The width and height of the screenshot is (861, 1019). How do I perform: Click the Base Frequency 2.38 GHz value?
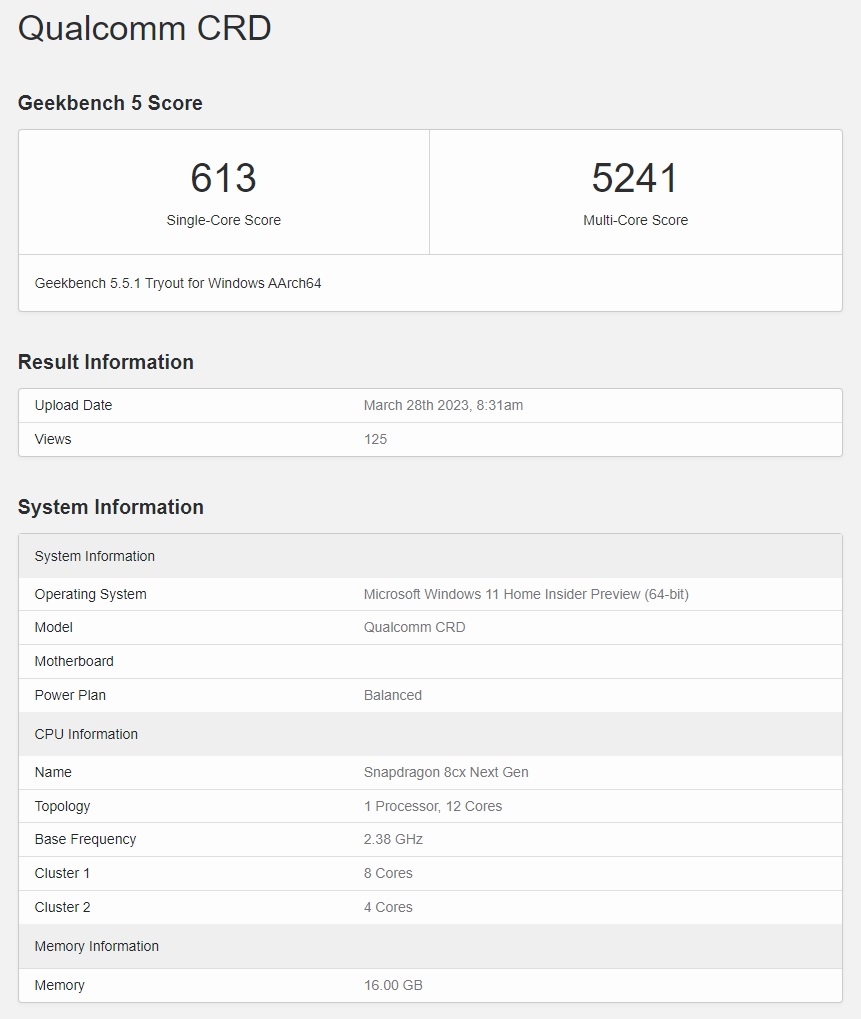tap(393, 839)
